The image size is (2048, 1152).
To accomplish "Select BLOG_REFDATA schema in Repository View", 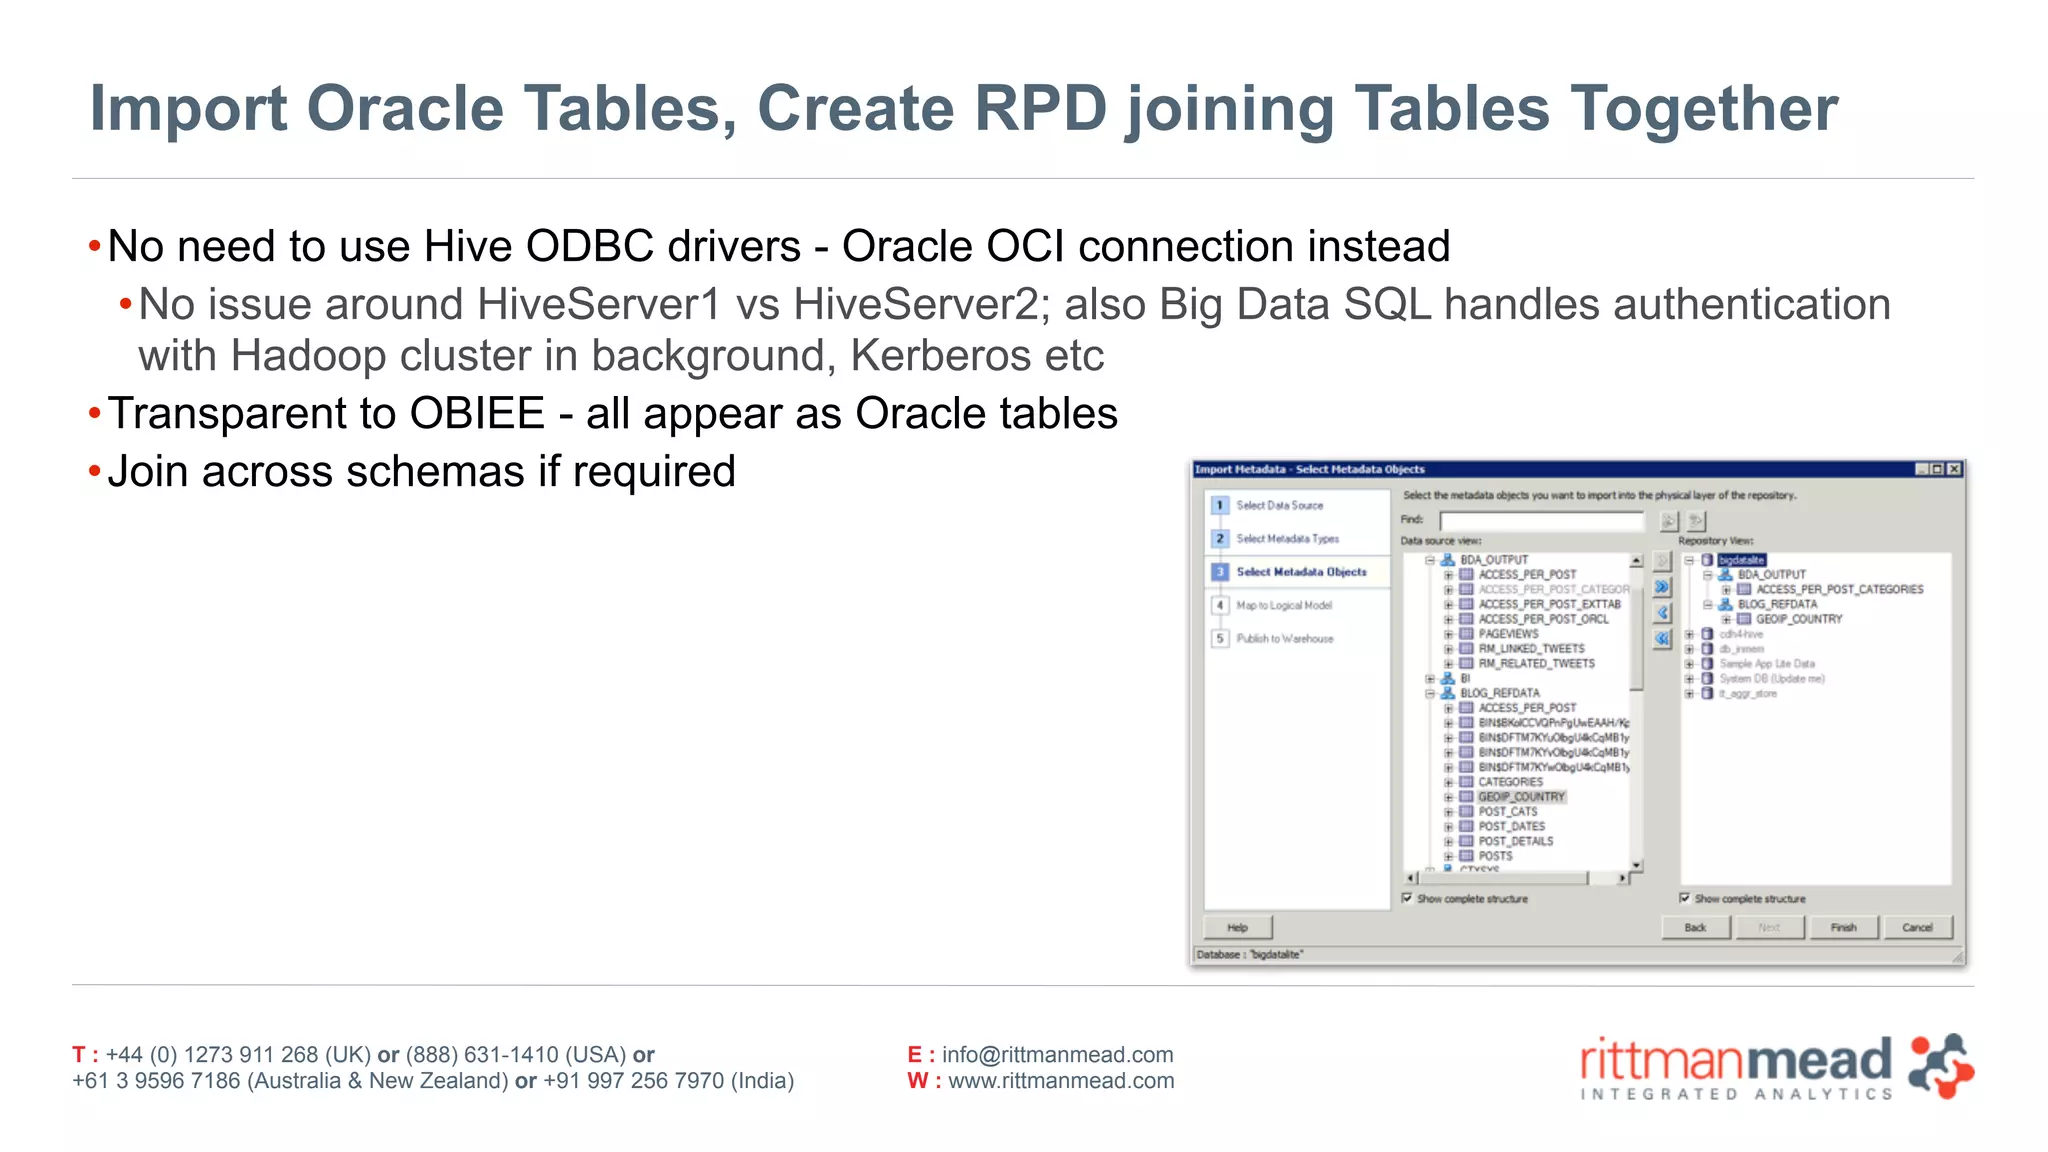I will (x=1777, y=604).
